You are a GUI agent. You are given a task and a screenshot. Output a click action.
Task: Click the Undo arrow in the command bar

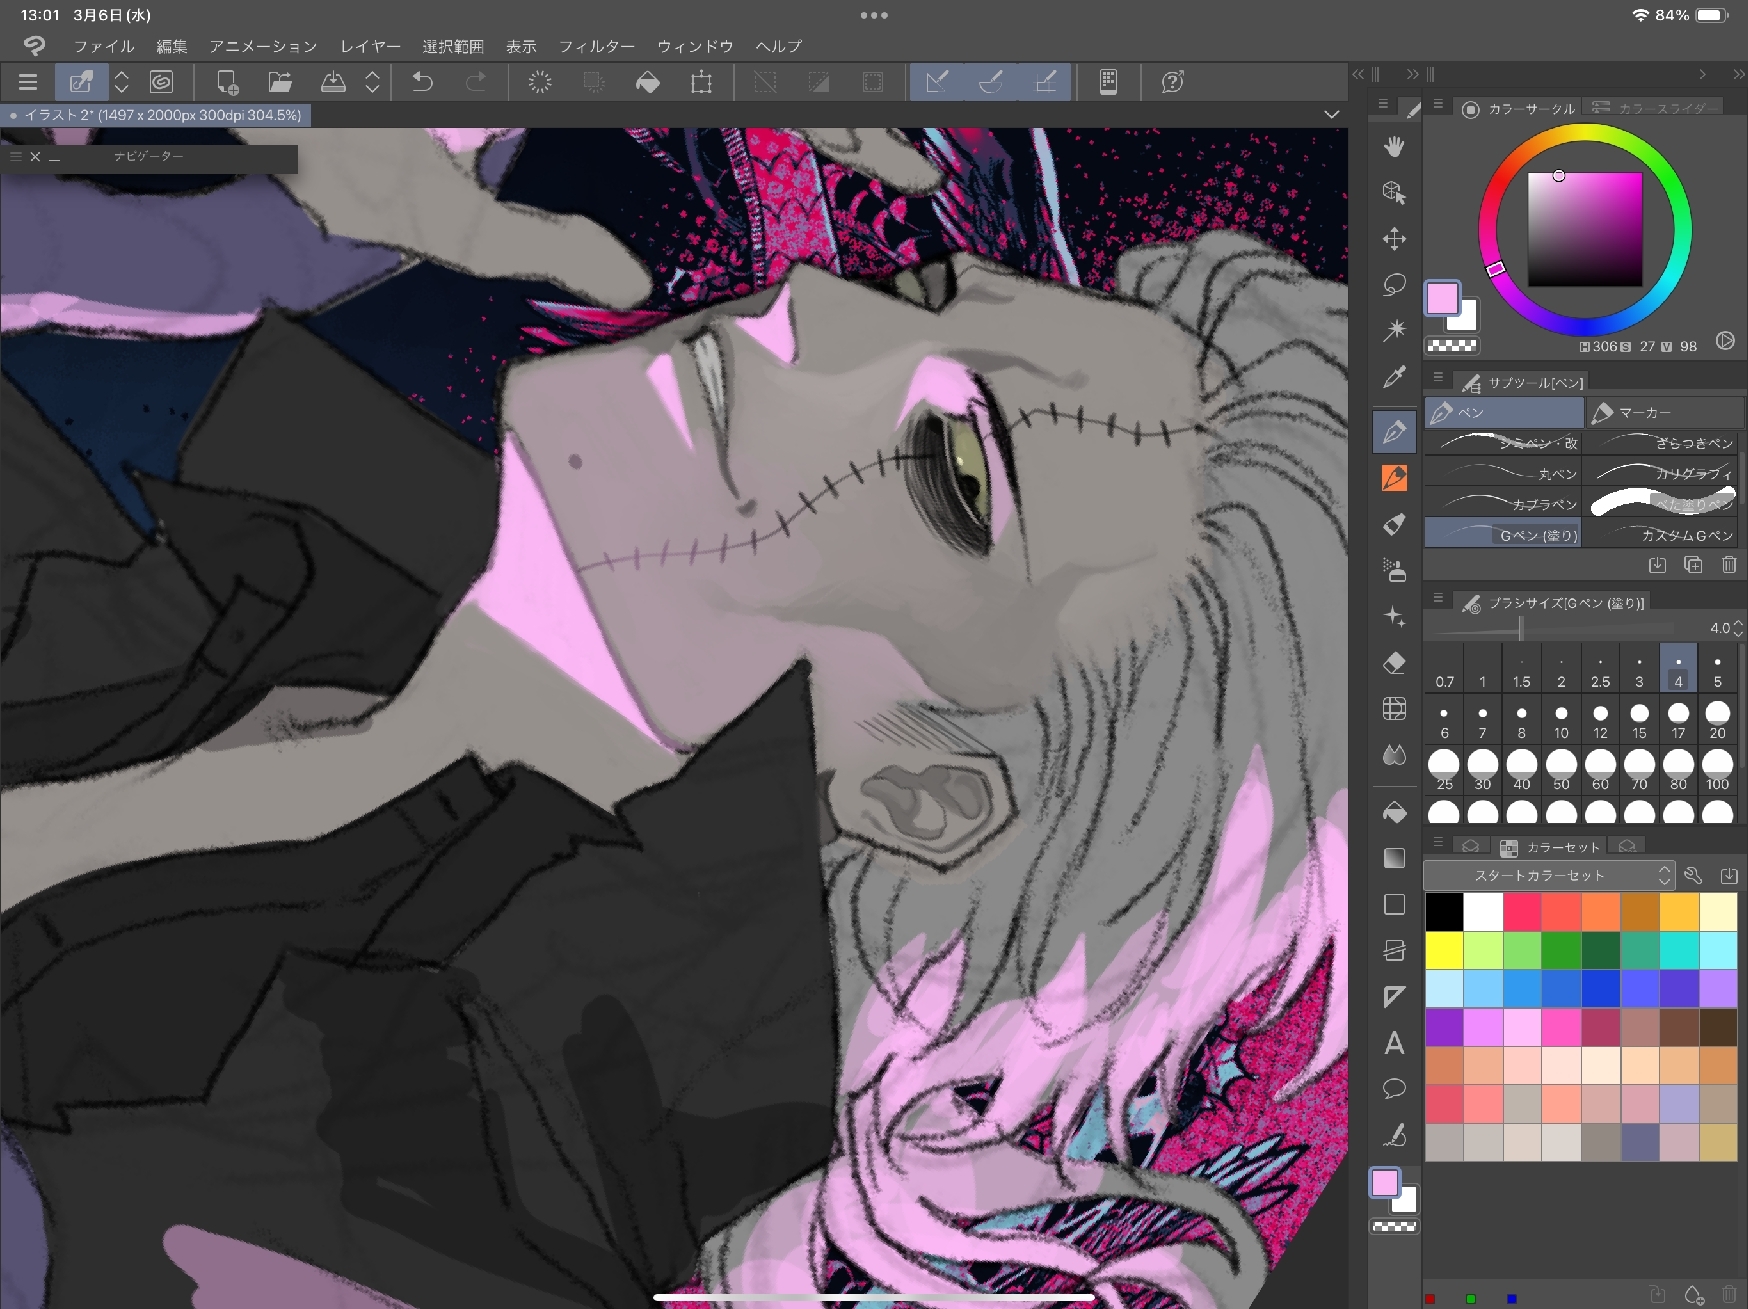pyautogui.click(x=423, y=82)
